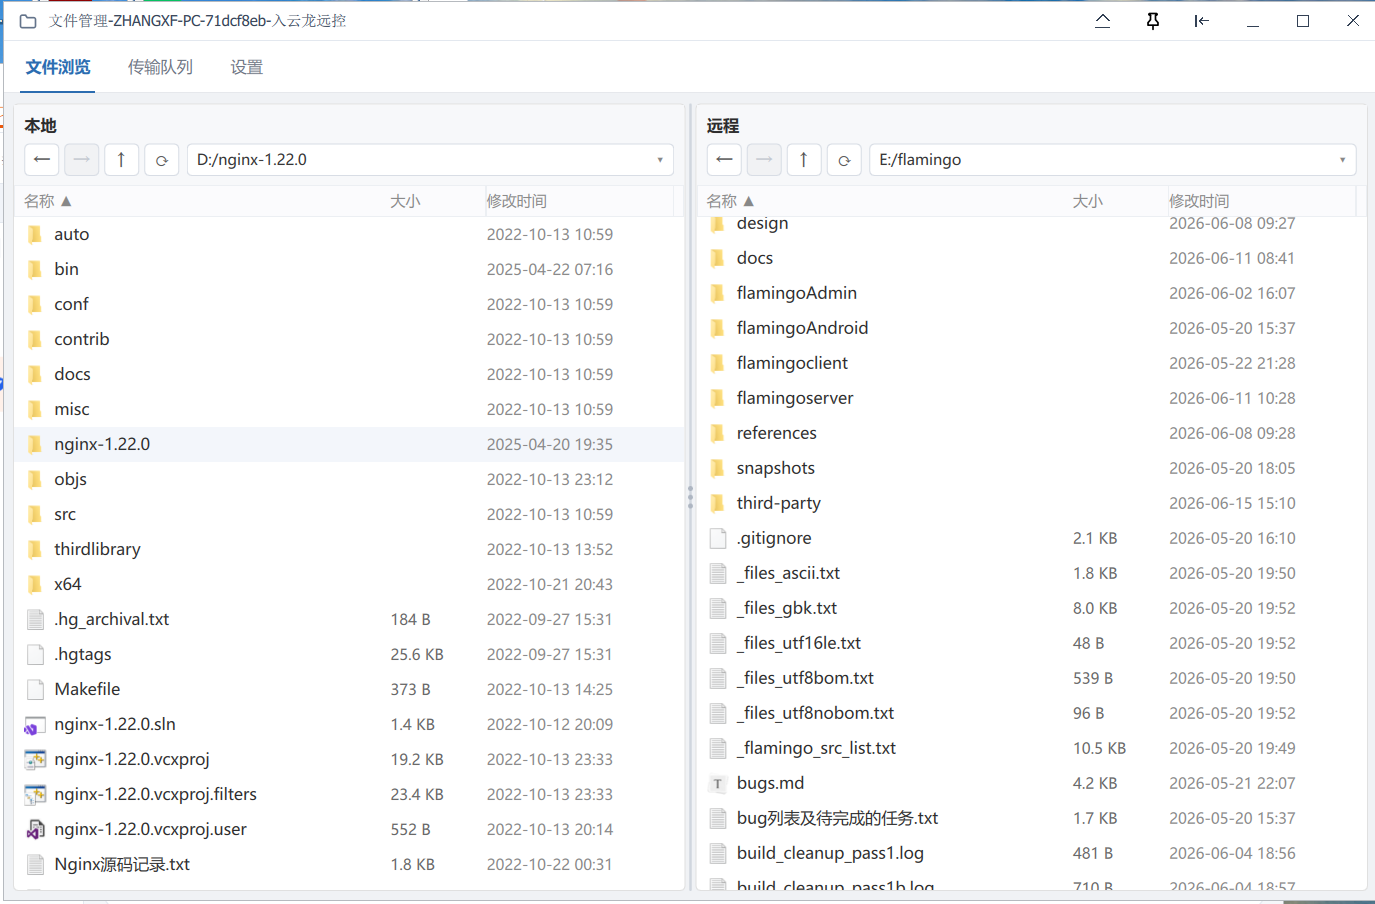The height and width of the screenshot is (904, 1375).
Task: Click the nginx-1.22.0.vcxproj.user file icon
Action: [x=35, y=830]
